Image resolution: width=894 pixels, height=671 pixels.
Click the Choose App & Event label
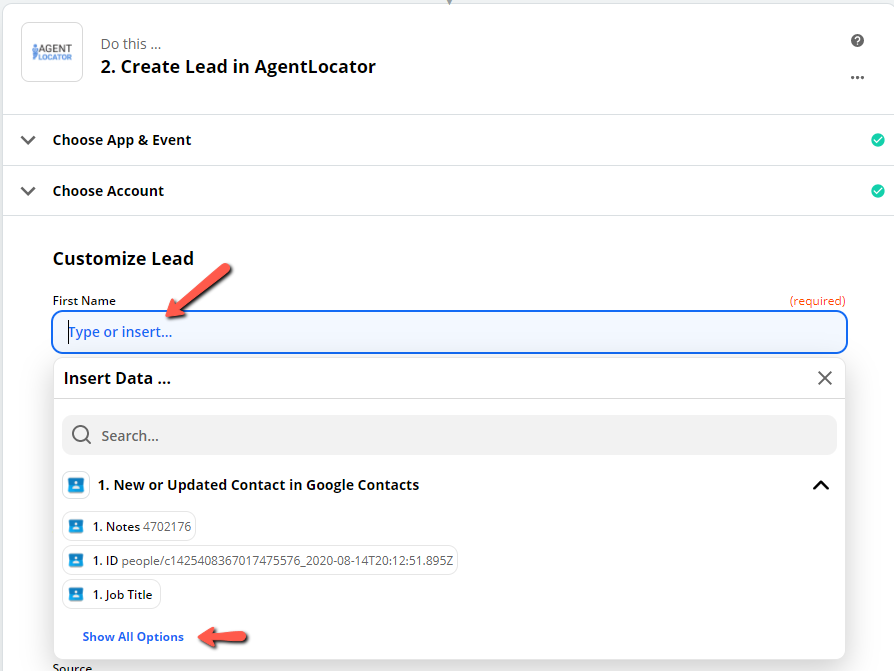[122, 140]
